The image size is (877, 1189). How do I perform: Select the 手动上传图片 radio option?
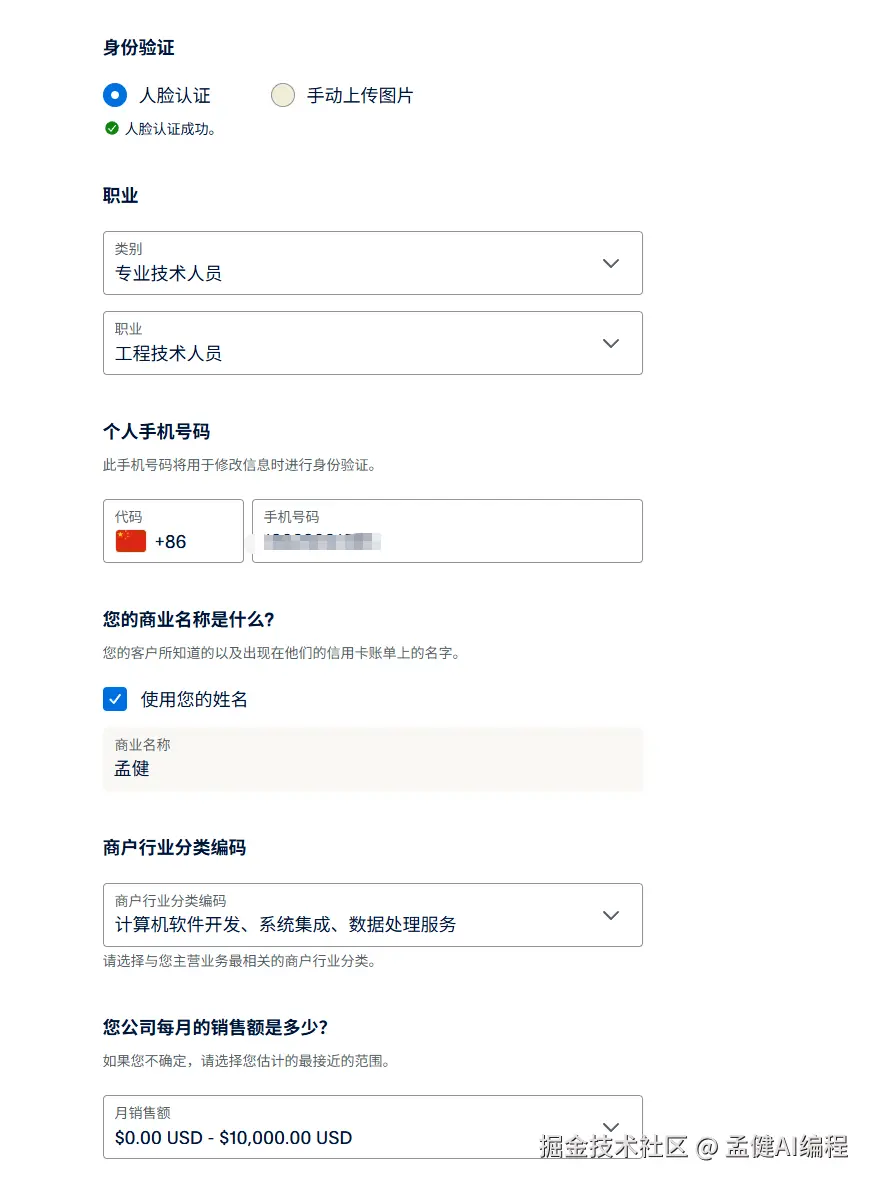283,95
